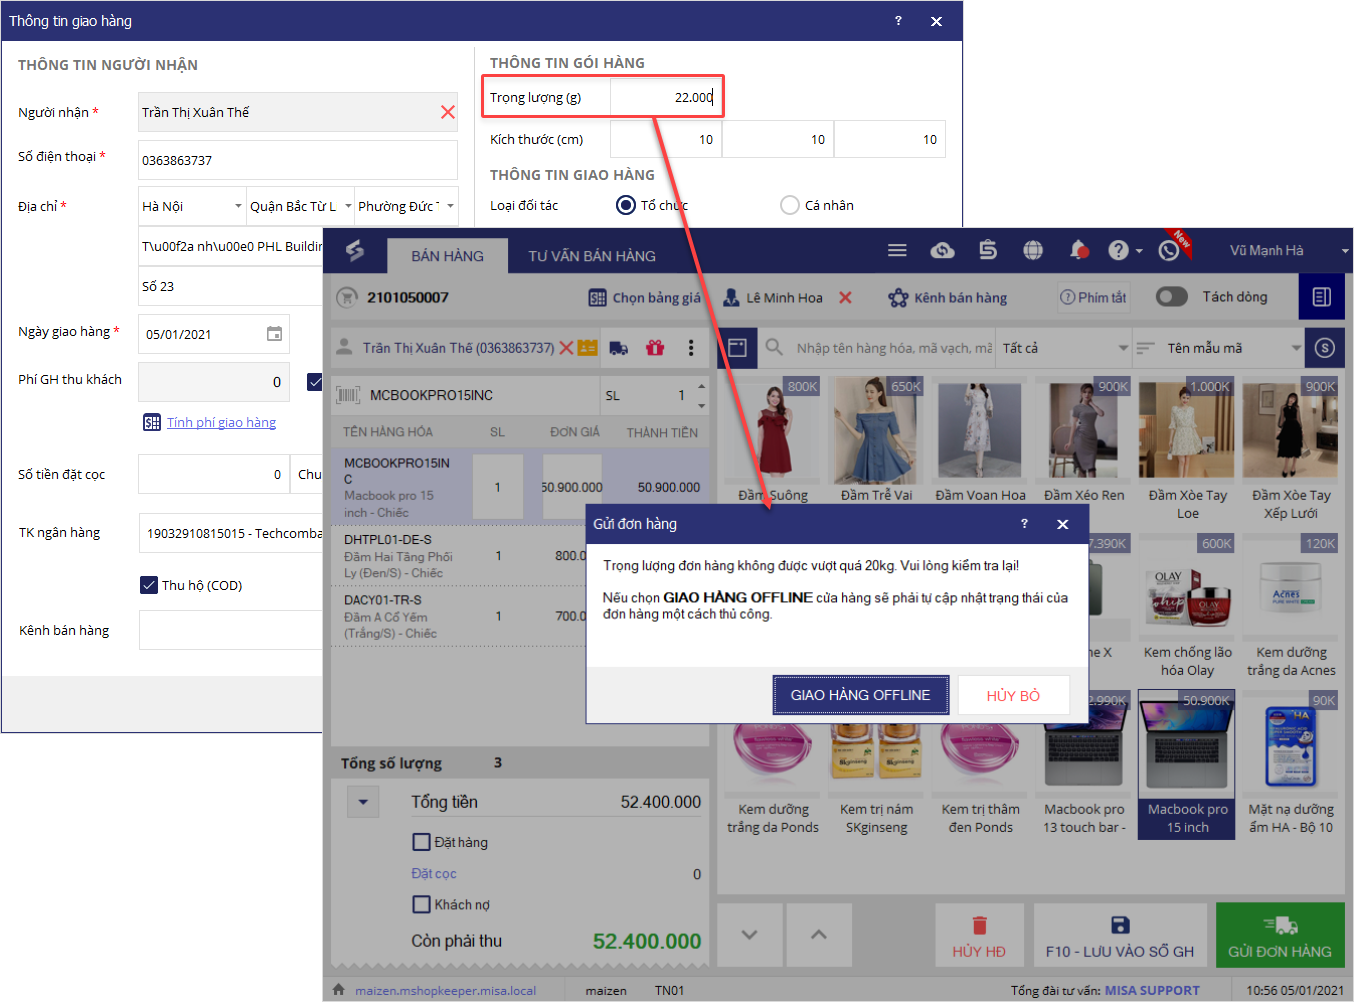1354x1002 pixels.
Task: Click Chọn bảng giá in the toolbar
Action: pyautogui.click(x=645, y=297)
